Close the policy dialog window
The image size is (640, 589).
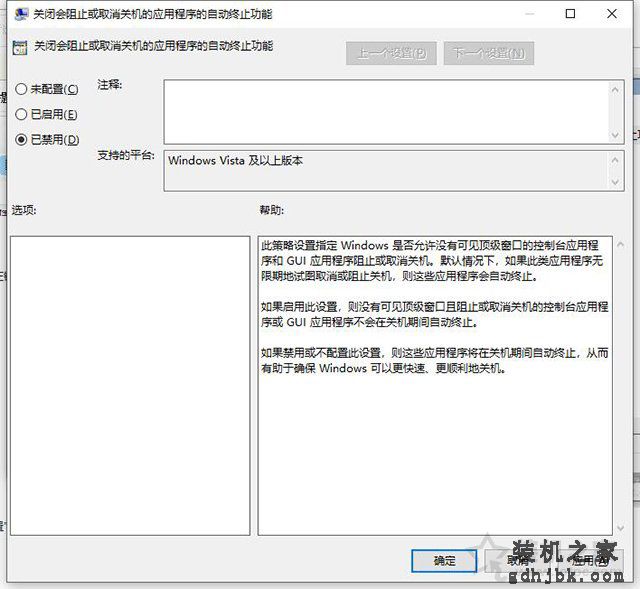612,14
